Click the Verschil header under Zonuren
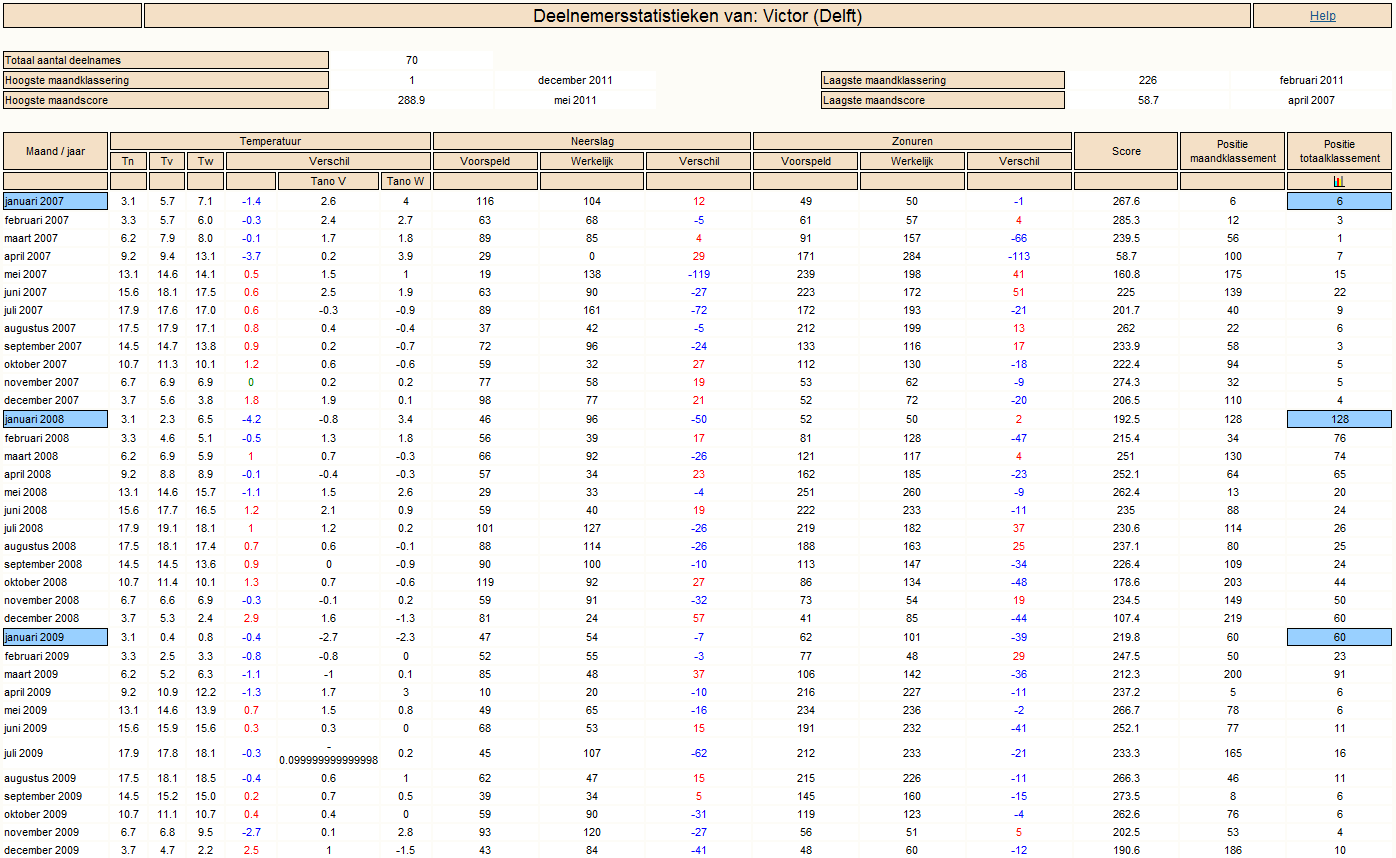 1018,161
